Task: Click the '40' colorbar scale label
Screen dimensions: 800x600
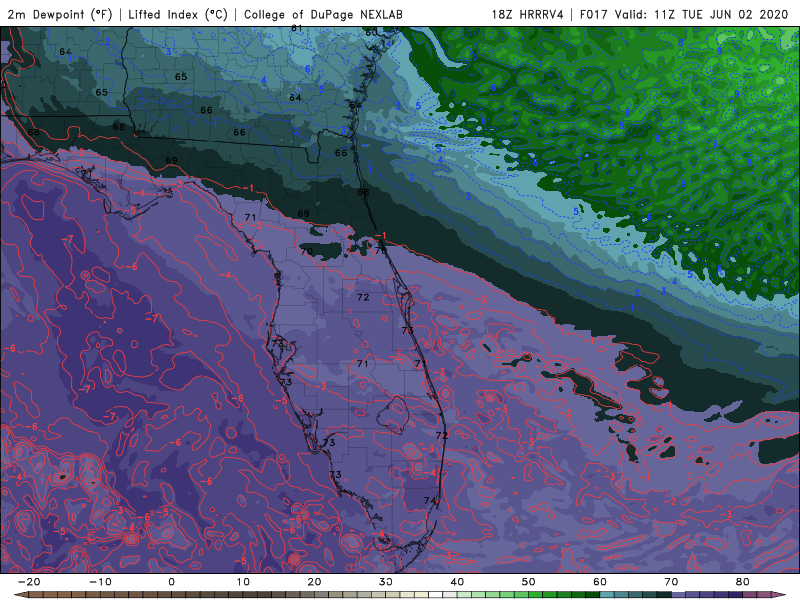Action: (457, 582)
